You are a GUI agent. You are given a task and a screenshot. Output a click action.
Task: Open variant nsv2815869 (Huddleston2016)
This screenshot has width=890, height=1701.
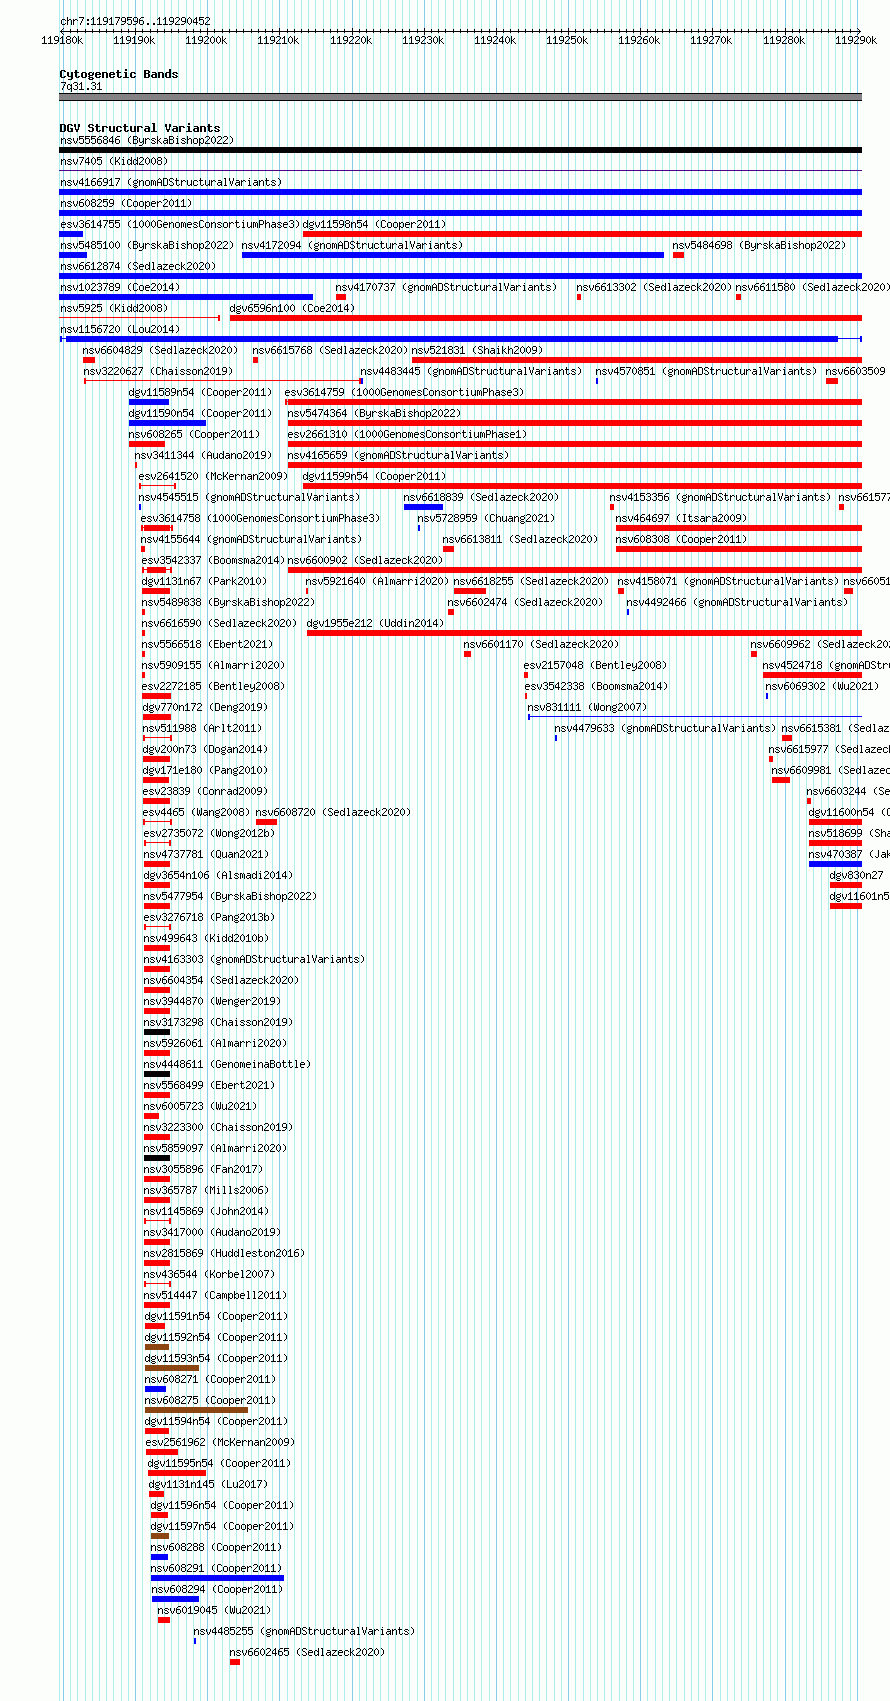coord(225,1253)
